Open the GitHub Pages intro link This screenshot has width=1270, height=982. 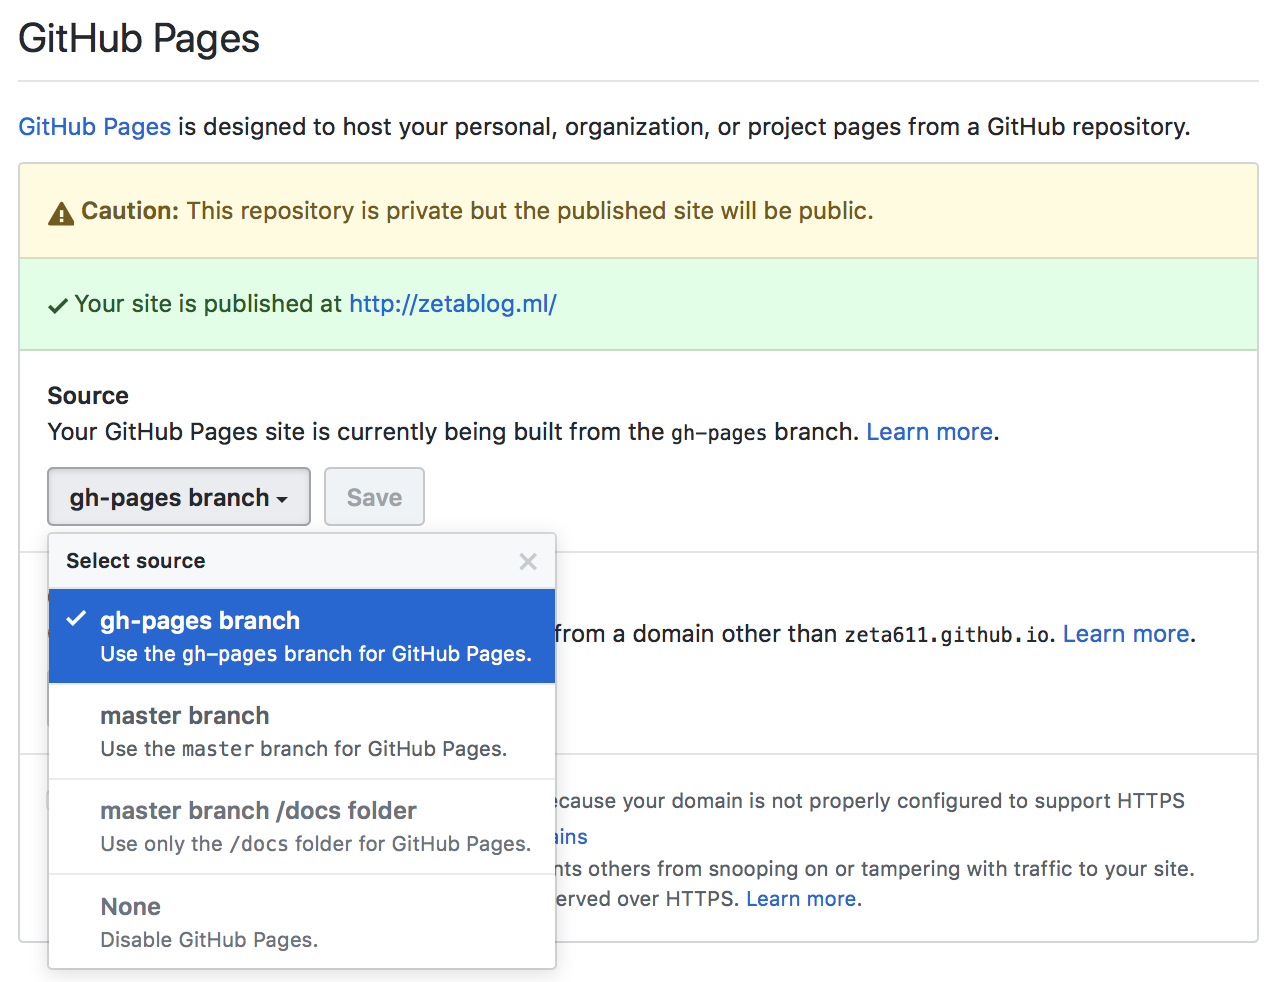95,127
